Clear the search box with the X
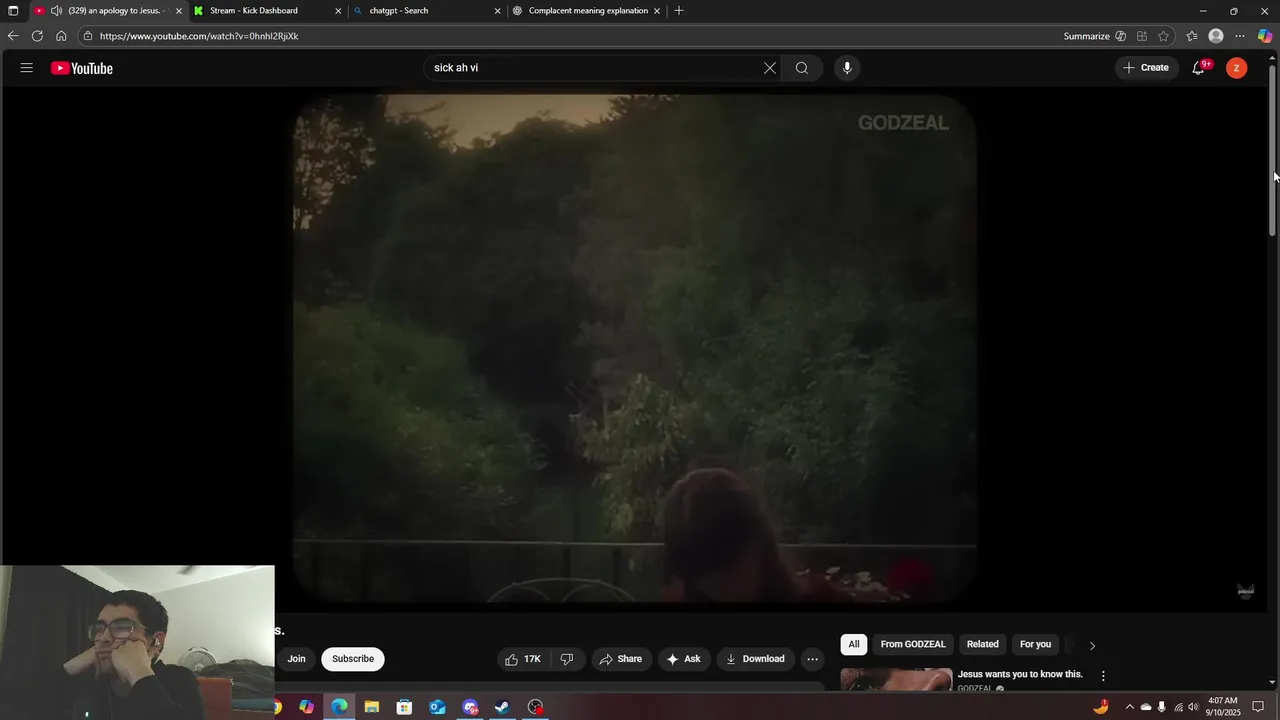 tap(770, 68)
